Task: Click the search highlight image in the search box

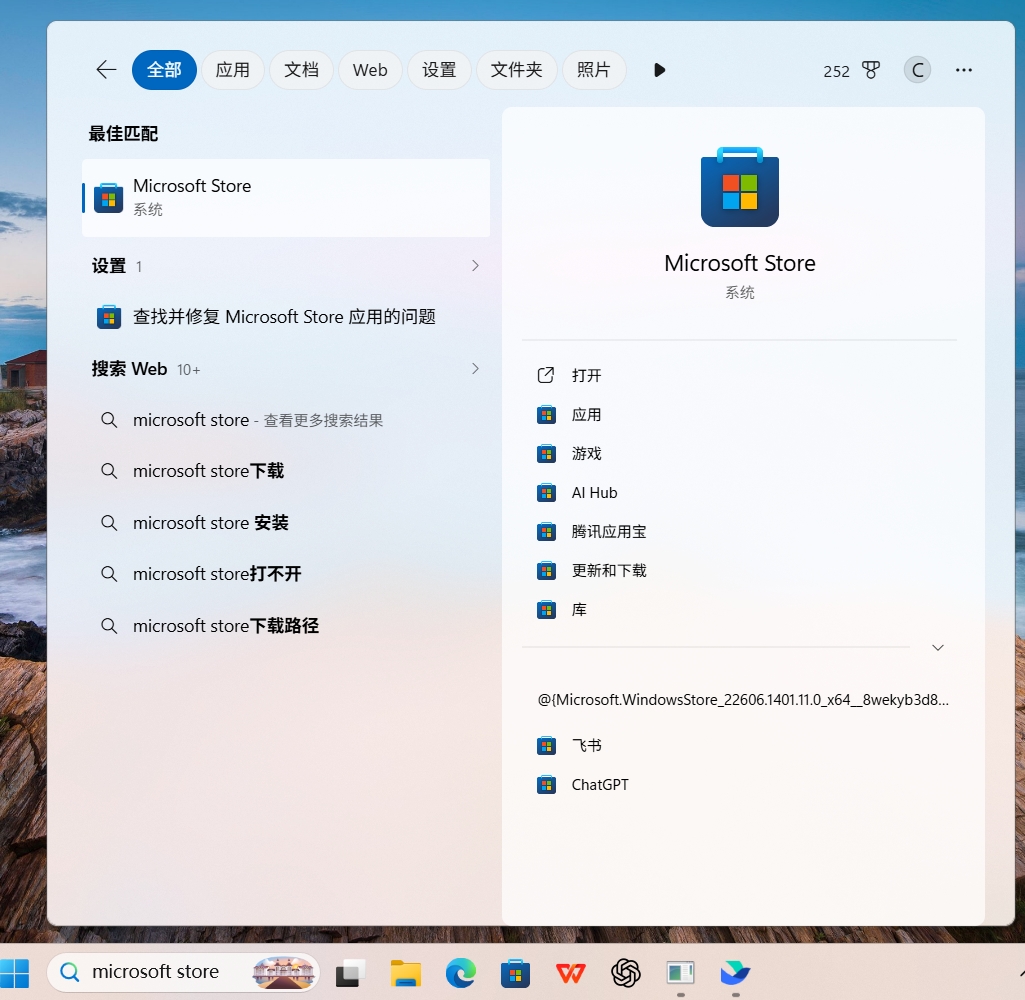Action: [x=283, y=972]
